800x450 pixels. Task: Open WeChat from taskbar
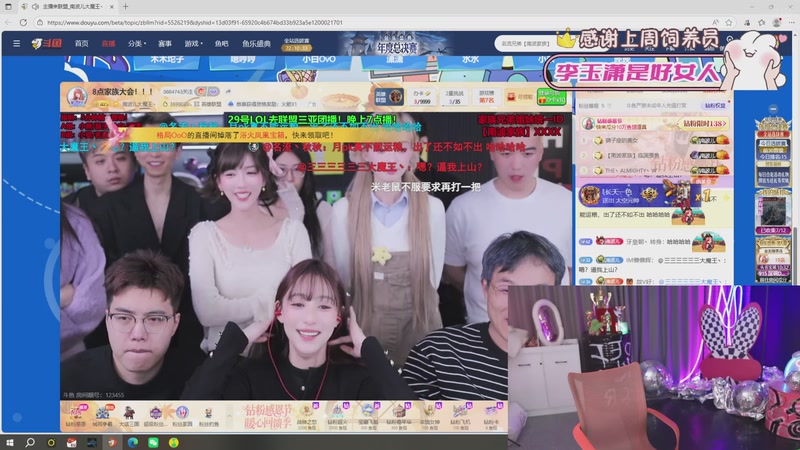(153, 442)
